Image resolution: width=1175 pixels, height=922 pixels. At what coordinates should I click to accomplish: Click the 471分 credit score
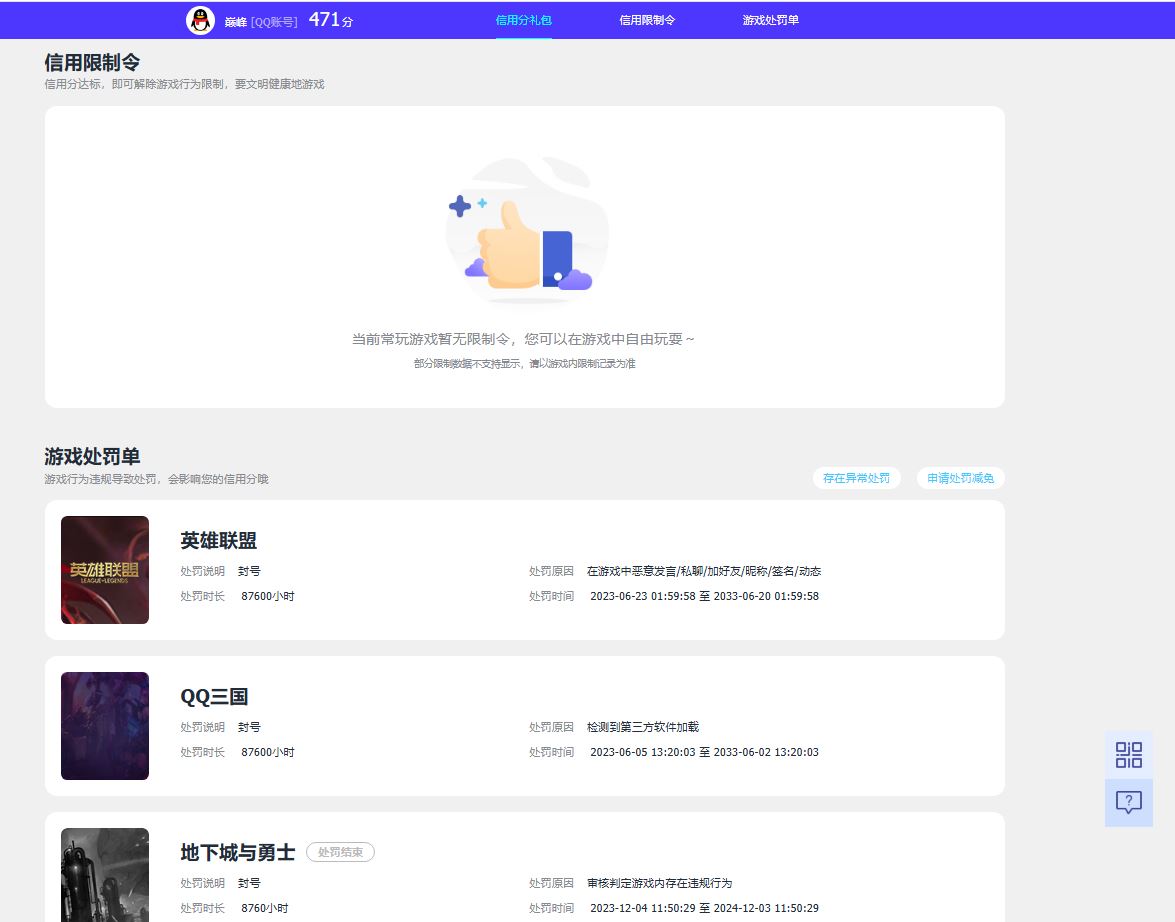330,20
